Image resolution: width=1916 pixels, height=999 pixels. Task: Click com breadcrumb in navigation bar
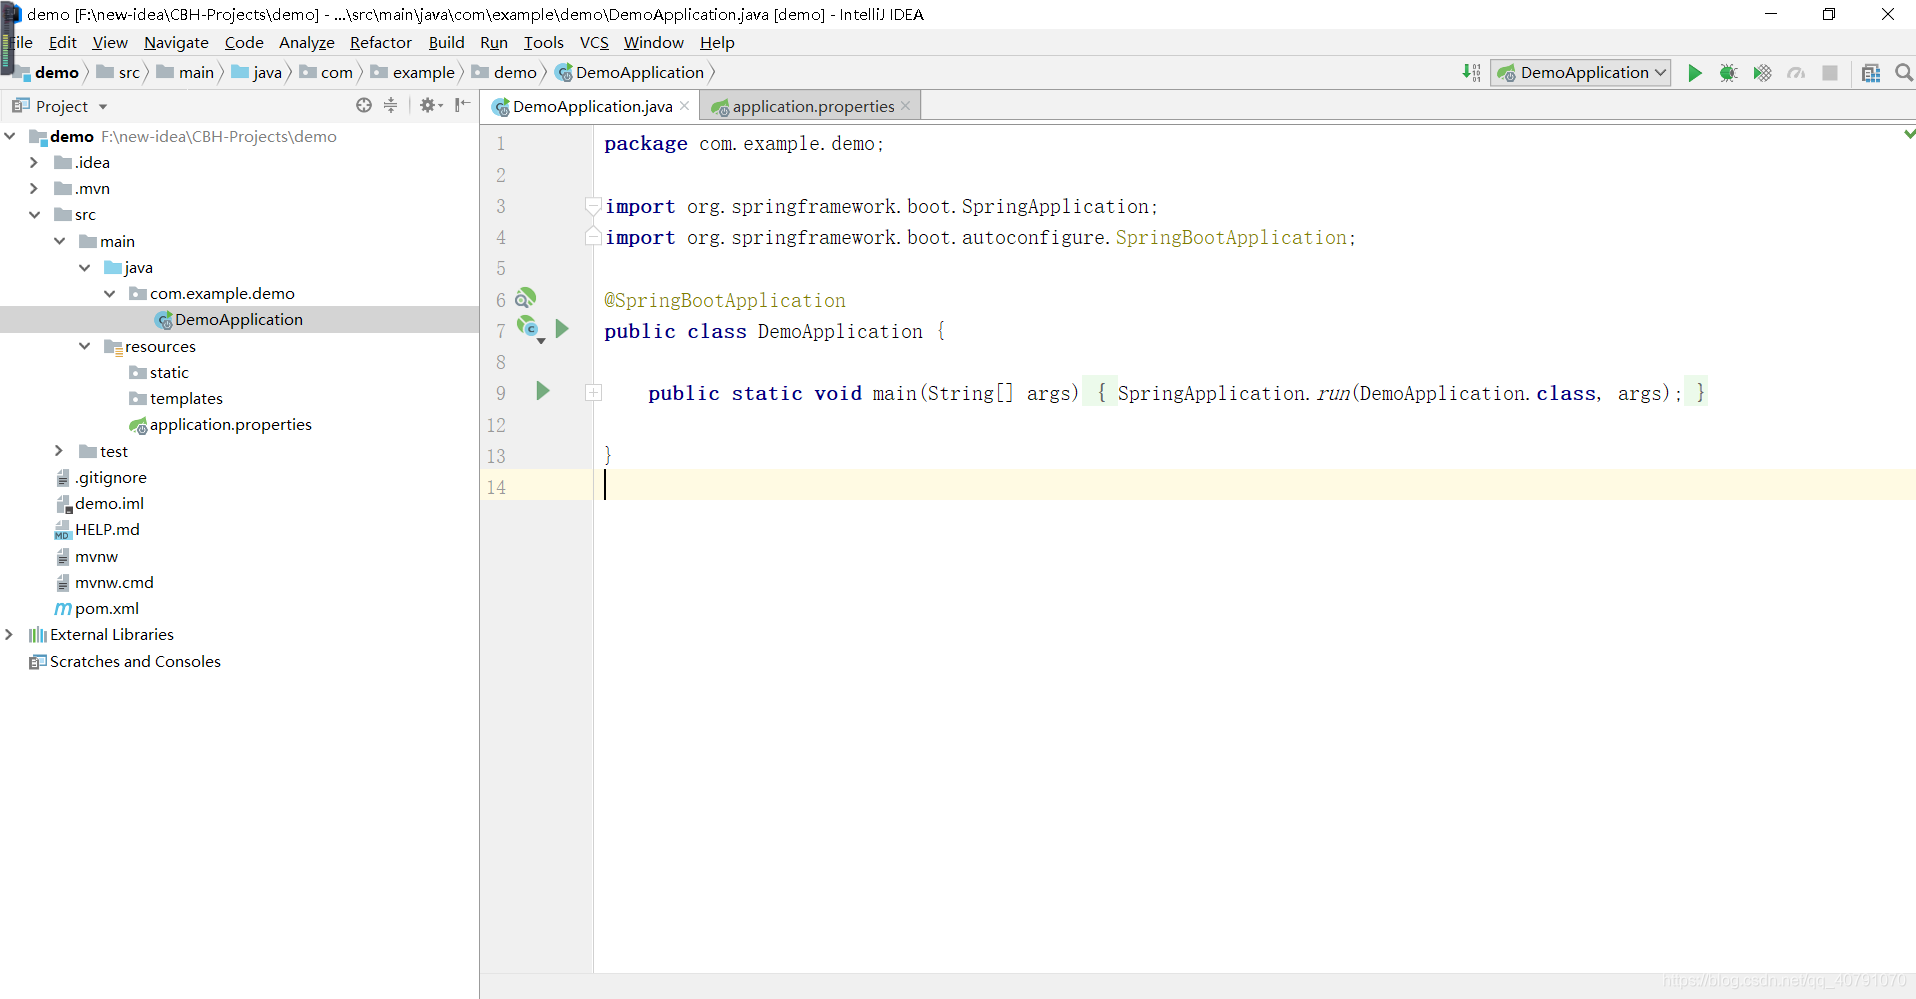coord(327,72)
